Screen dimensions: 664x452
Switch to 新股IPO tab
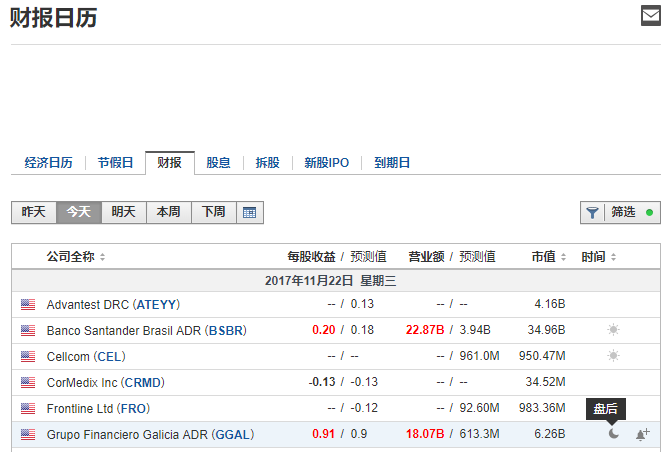pos(326,163)
